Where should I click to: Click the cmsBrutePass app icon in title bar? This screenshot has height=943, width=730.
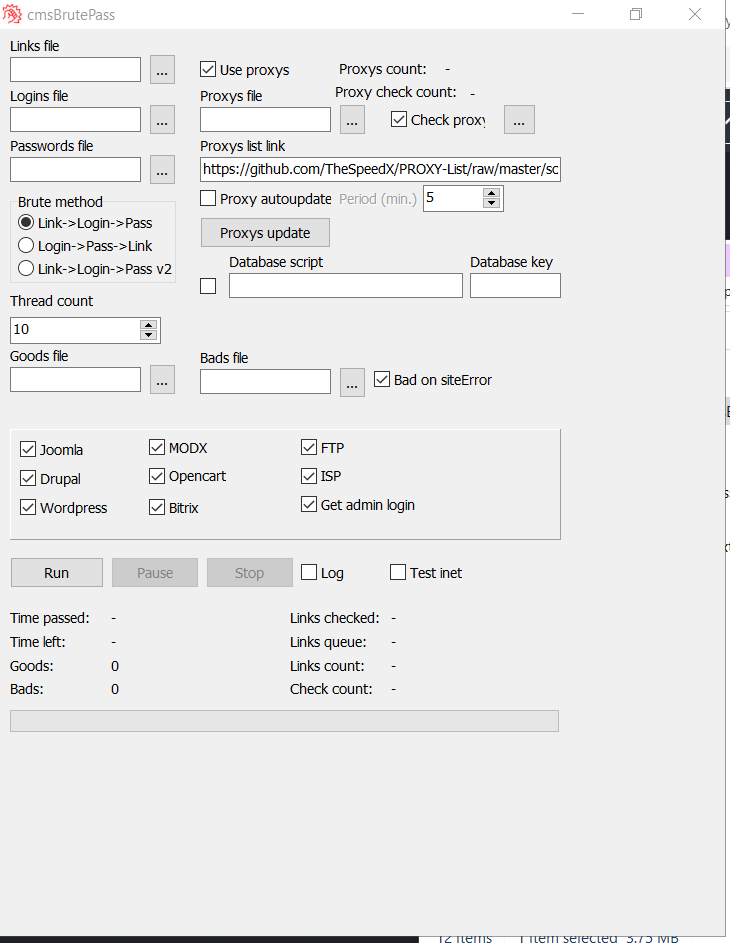[12, 14]
